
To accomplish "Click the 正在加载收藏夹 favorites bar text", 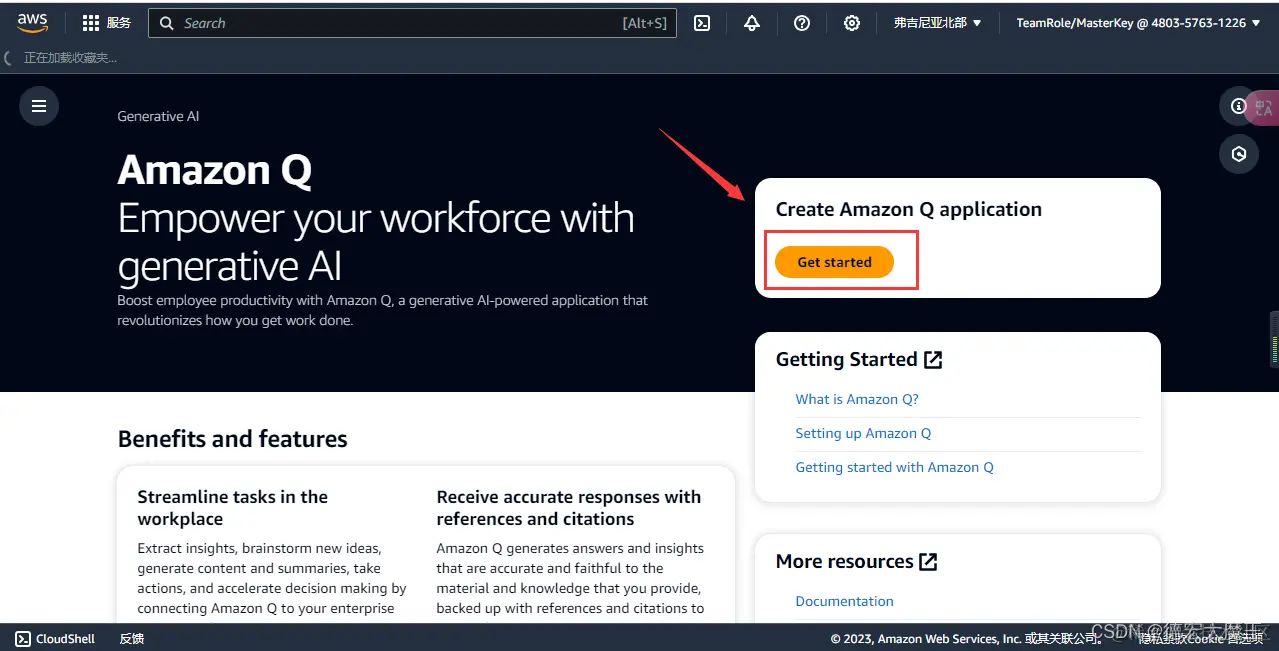I will (70, 58).
